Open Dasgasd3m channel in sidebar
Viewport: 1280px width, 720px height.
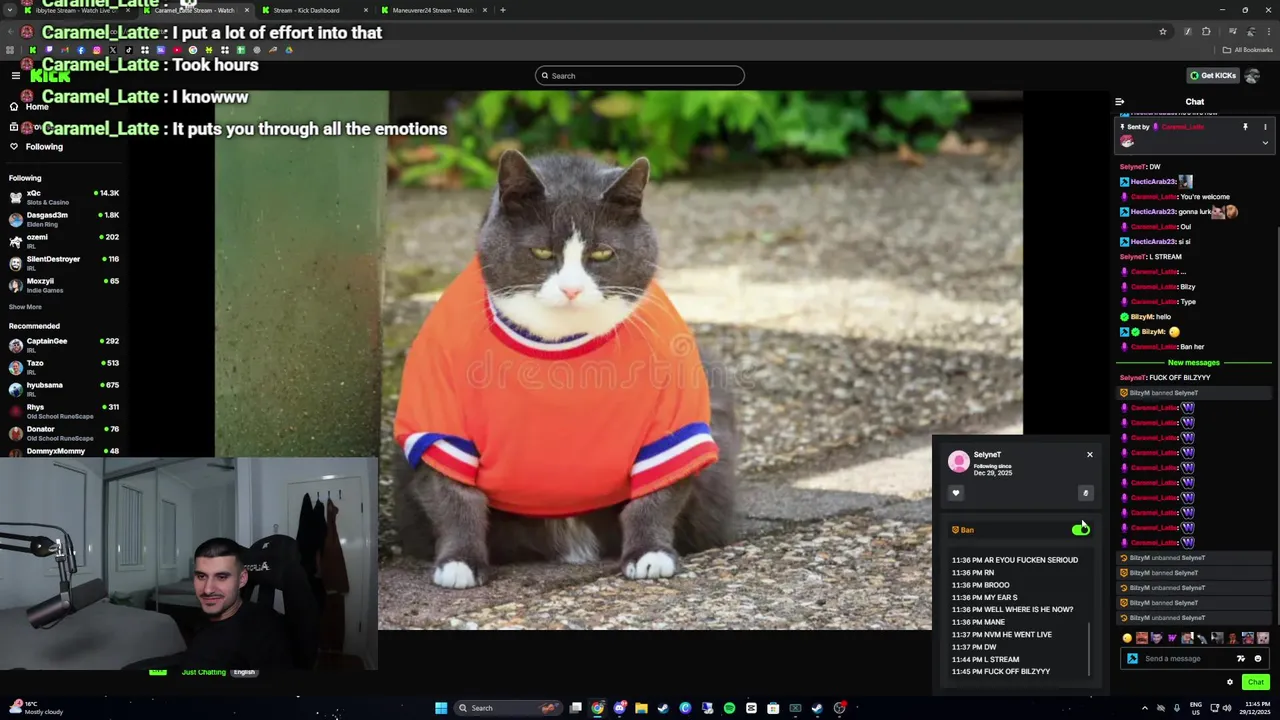coord(64,219)
